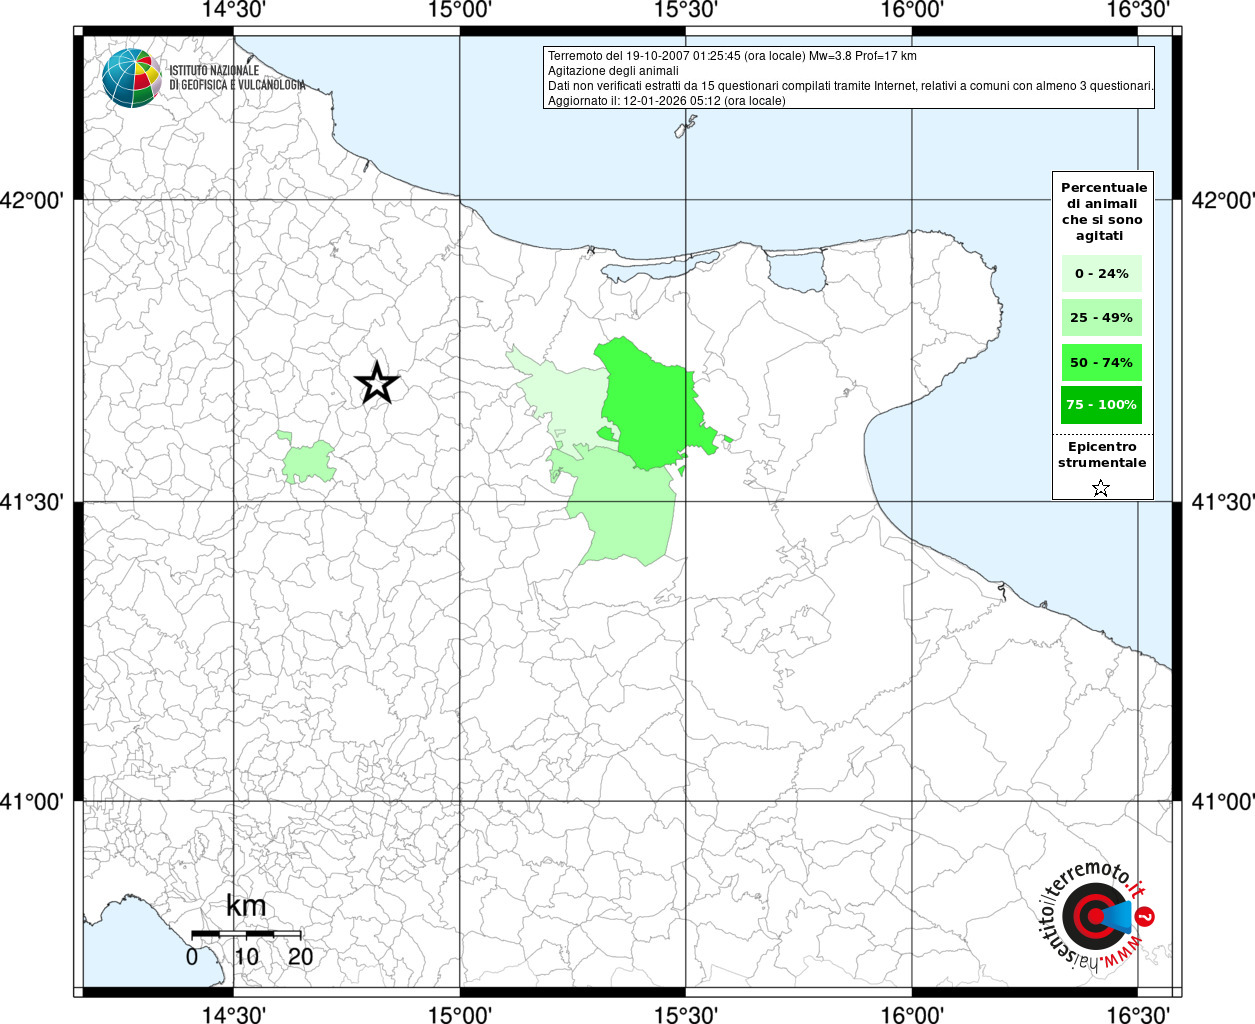
Task: Click the 'Epicentro strumentale' legend label
Action: point(1102,455)
